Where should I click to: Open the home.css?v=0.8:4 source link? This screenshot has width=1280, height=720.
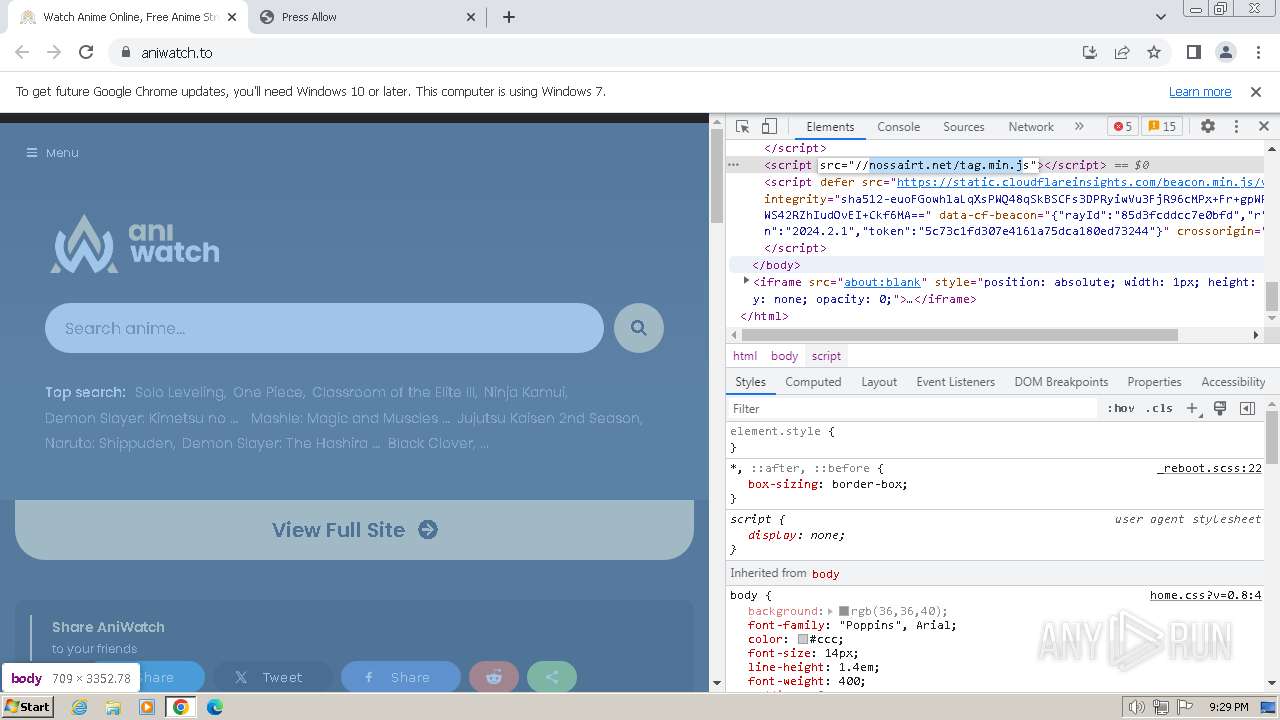[1206, 595]
